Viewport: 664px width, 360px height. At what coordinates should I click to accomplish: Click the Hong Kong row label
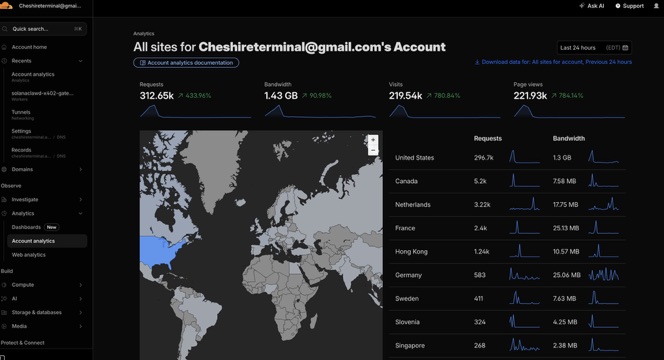click(411, 252)
